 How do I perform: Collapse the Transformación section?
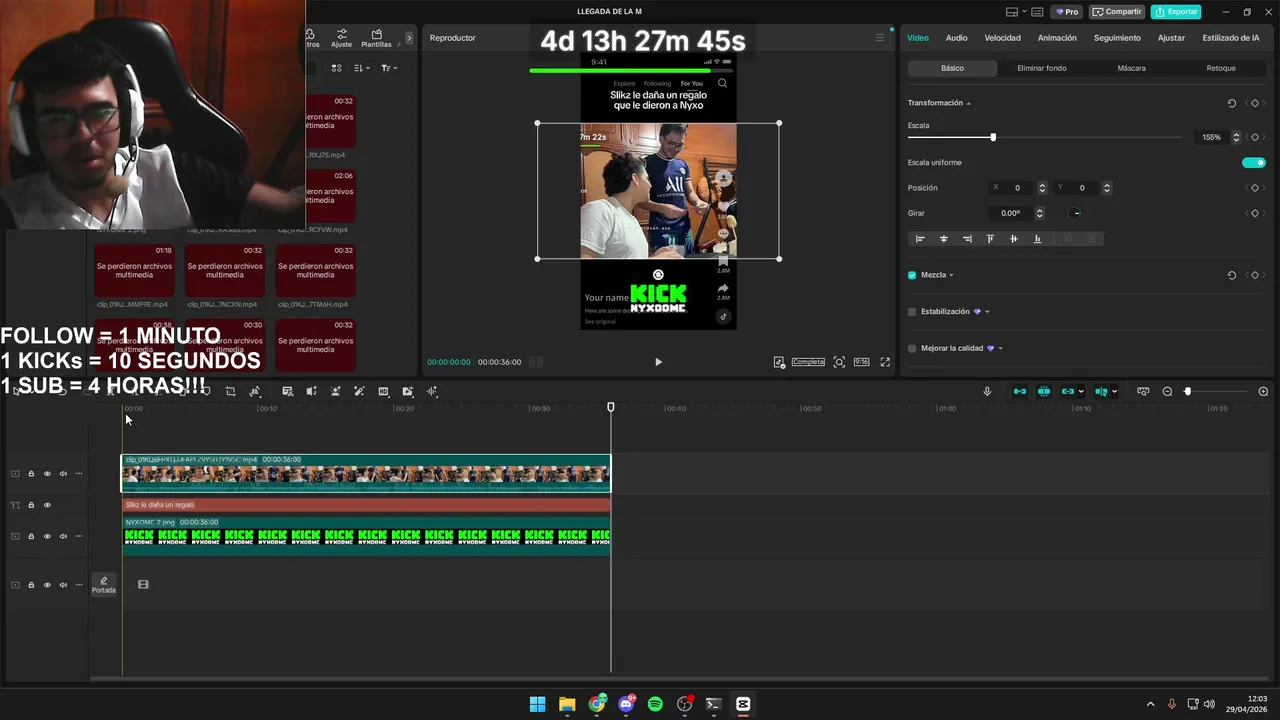(968, 104)
